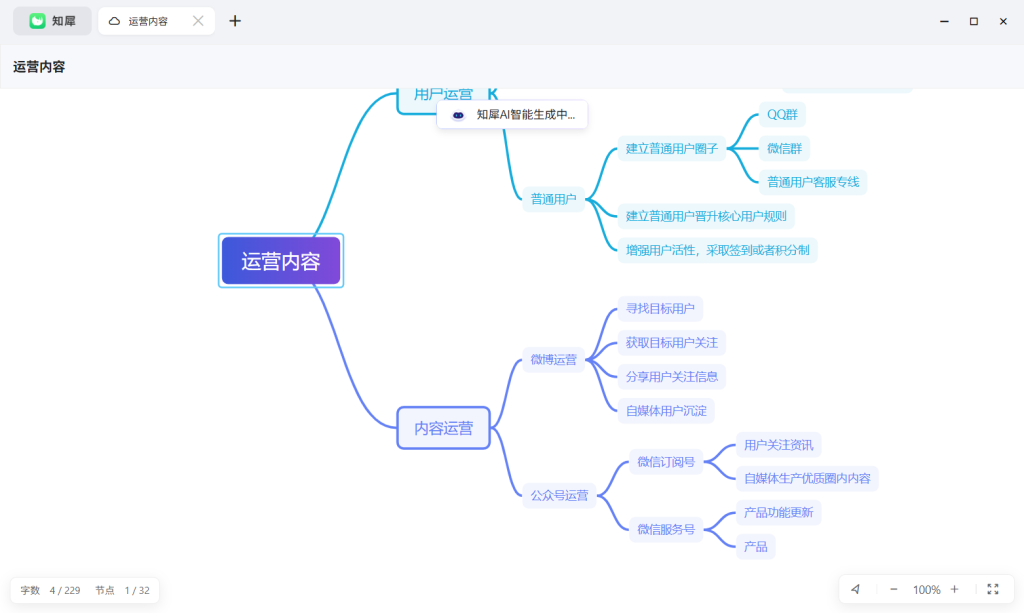The image size is (1024, 613).
Task: Select the 用户关注资讯 node
Action: click(778, 445)
